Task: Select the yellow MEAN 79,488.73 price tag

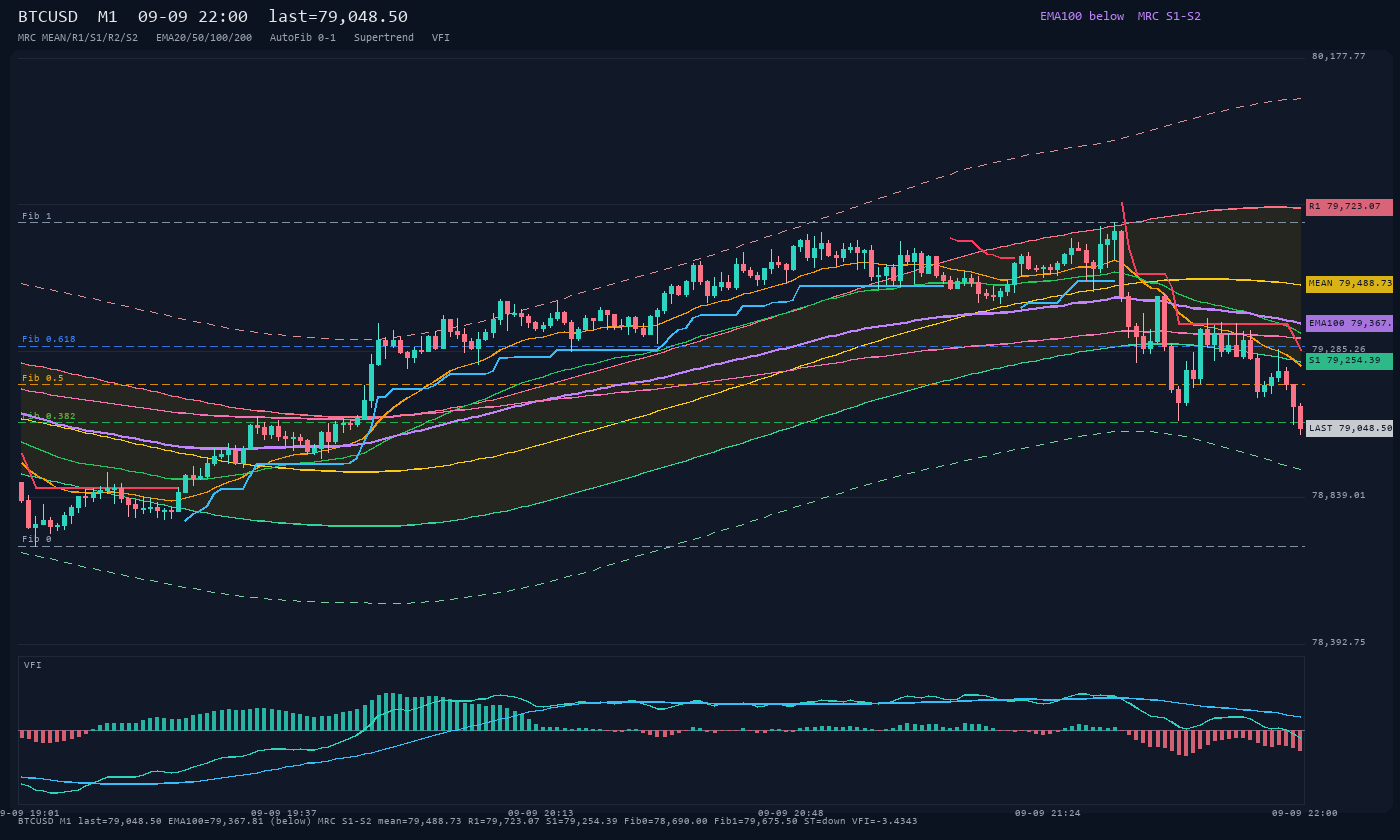Action: [1349, 284]
